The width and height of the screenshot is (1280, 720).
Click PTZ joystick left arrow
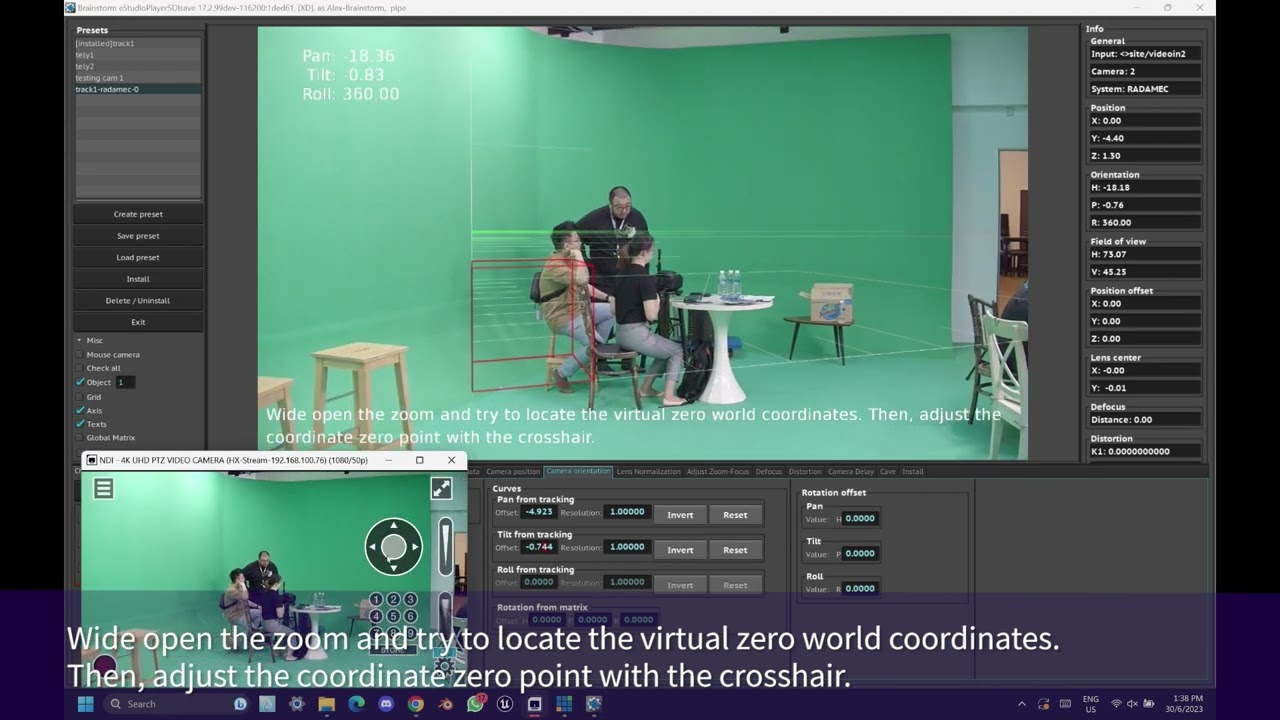click(373, 546)
